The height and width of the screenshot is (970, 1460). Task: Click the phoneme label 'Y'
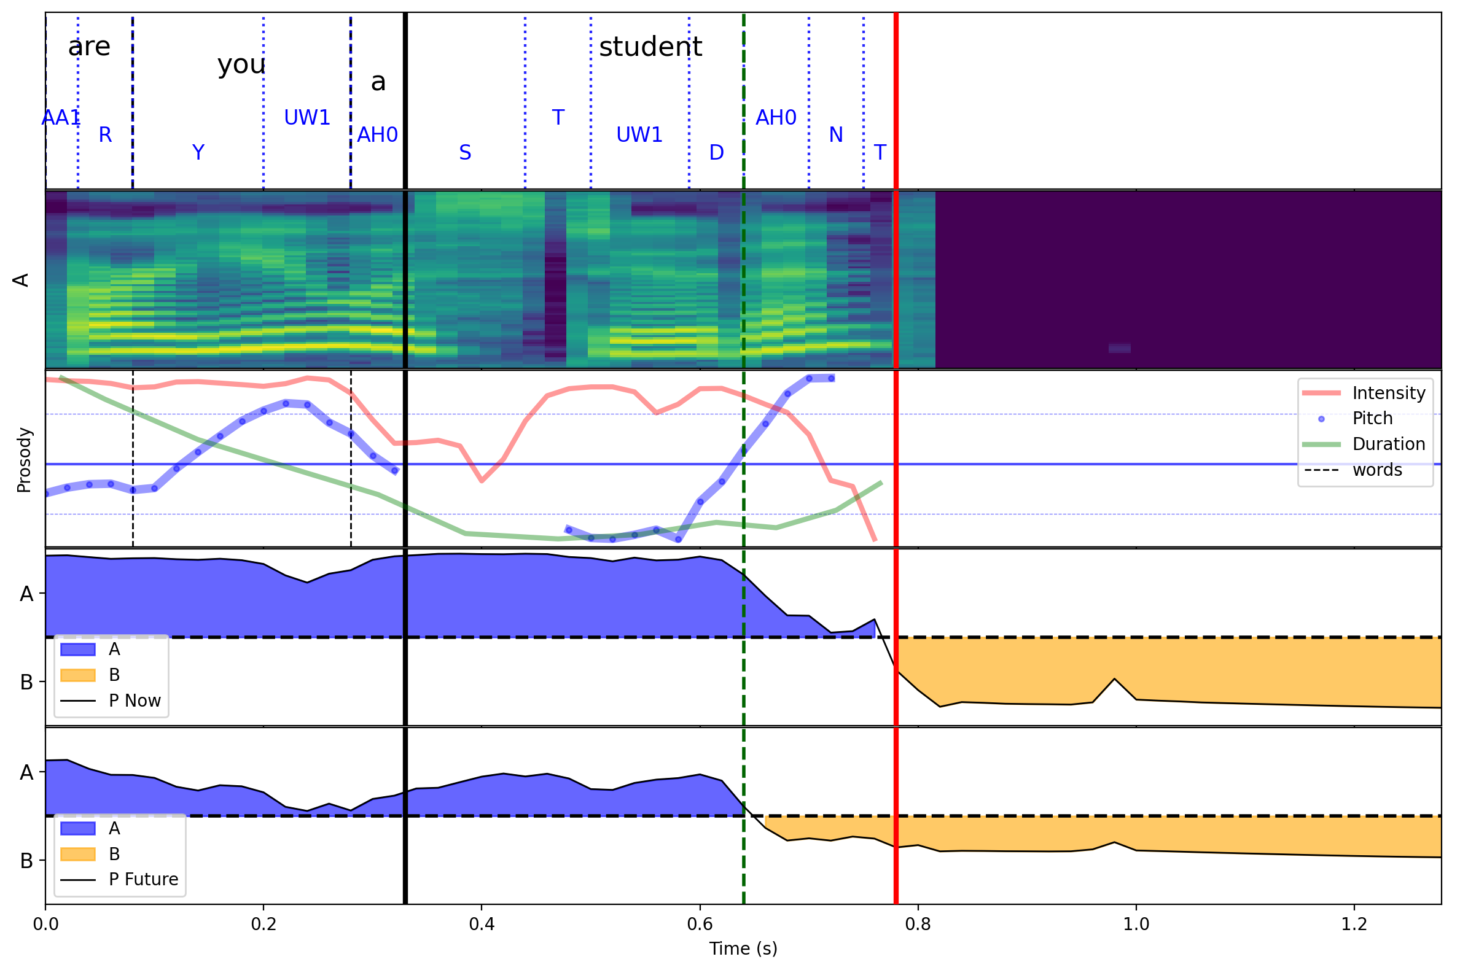pos(198,153)
